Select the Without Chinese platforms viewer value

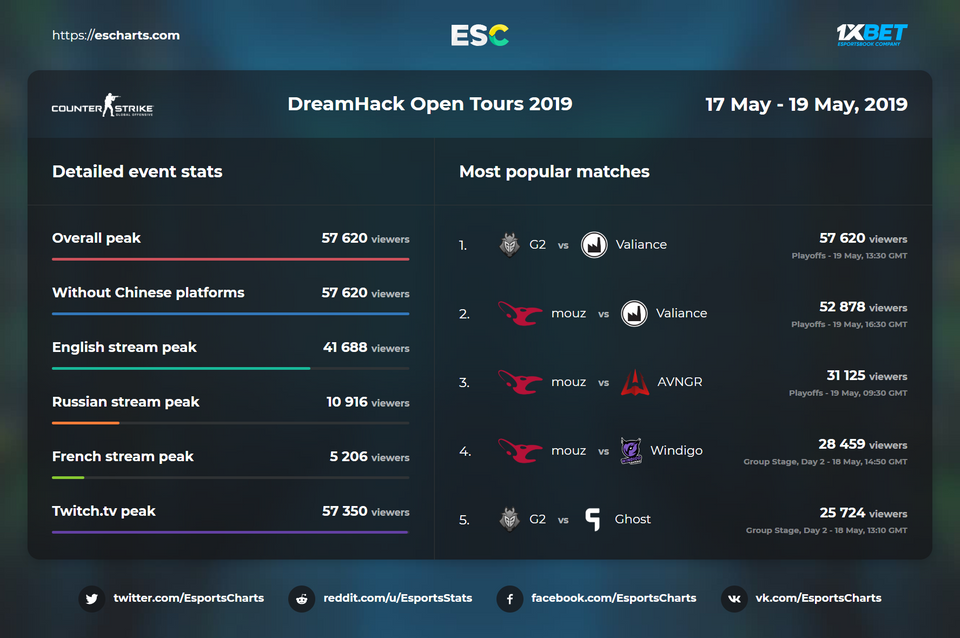[366, 293]
